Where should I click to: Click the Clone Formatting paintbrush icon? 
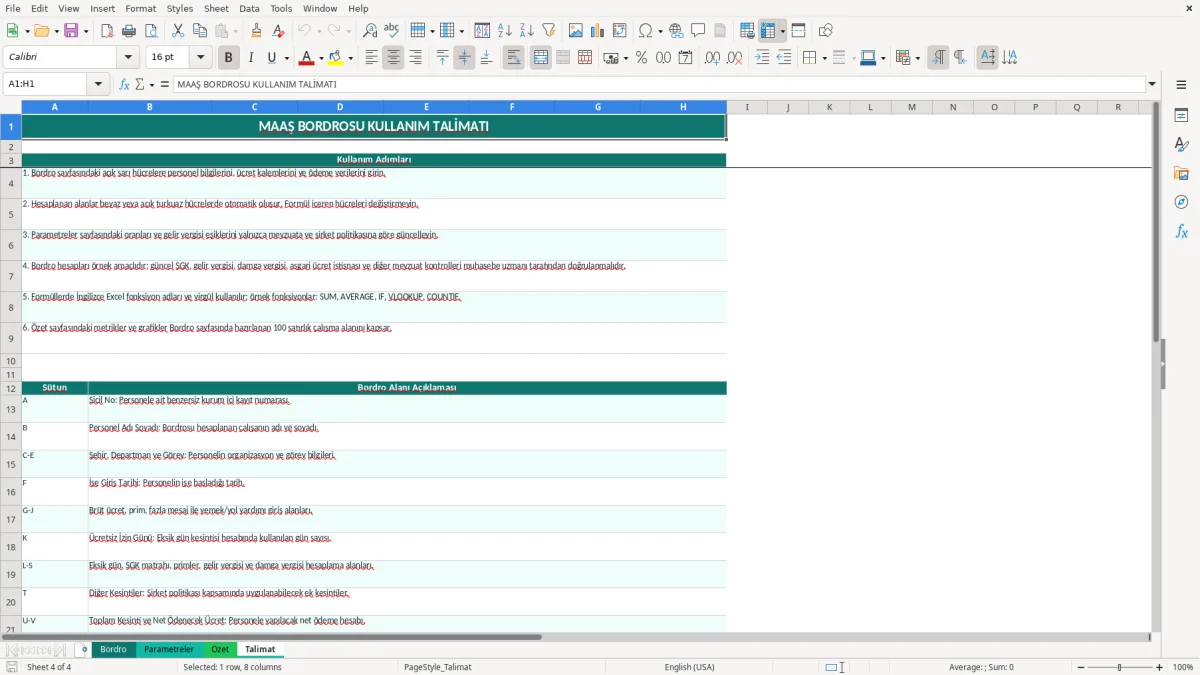(256, 31)
